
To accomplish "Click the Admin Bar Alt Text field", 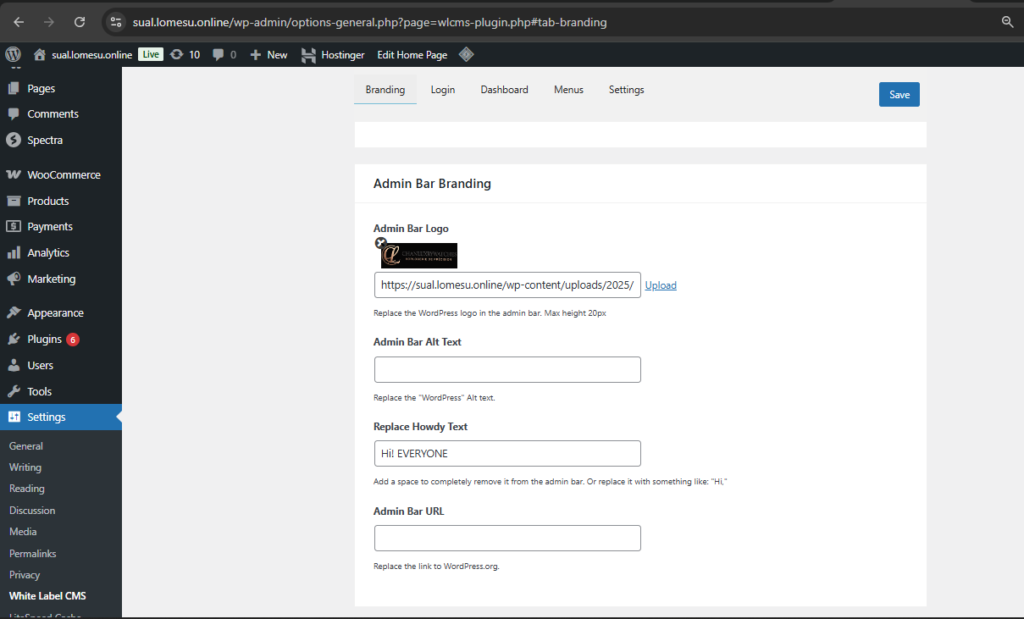I will click(507, 370).
